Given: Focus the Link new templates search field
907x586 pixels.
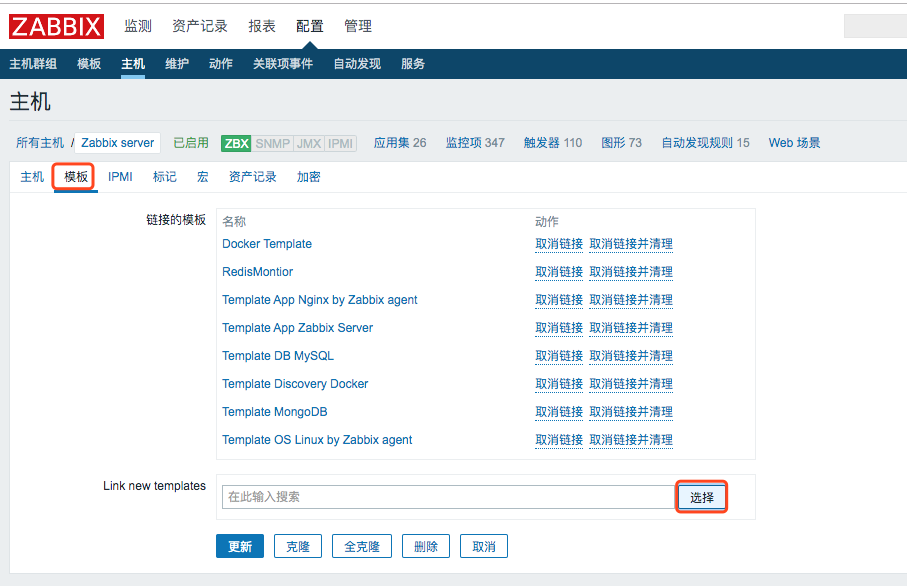Looking at the screenshot, I should tap(448, 497).
